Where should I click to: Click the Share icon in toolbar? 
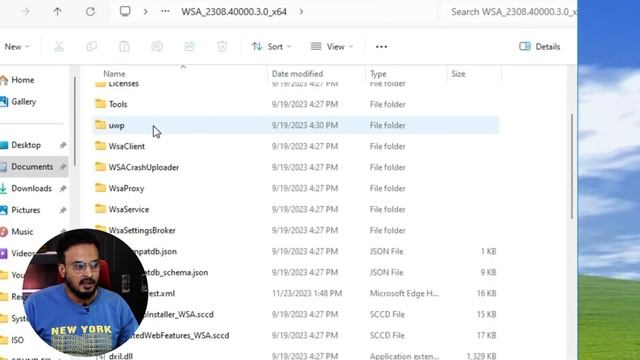pyautogui.click(x=189, y=47)
